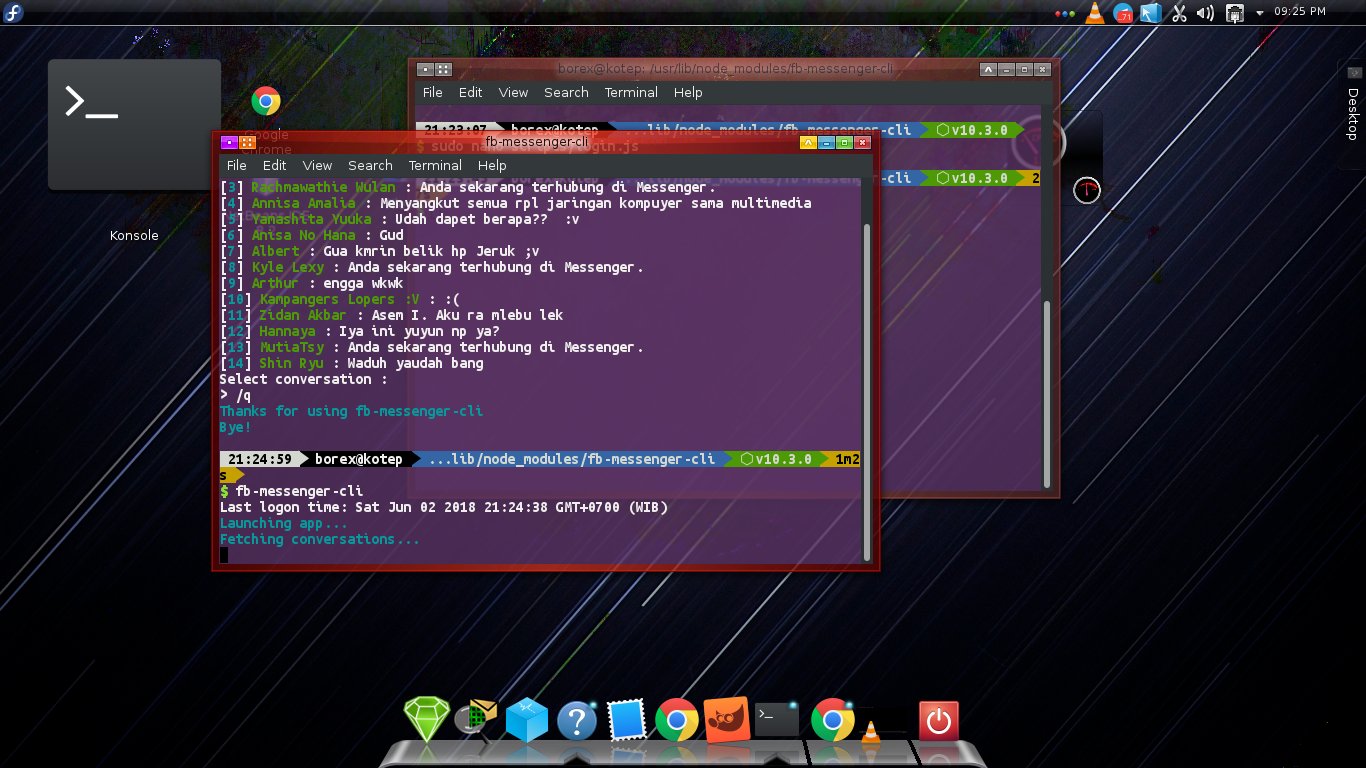The width and height of the screenshot is (1366, 768).
Task: Click the network manager tray icon
Action: [x=1233, y=13]
